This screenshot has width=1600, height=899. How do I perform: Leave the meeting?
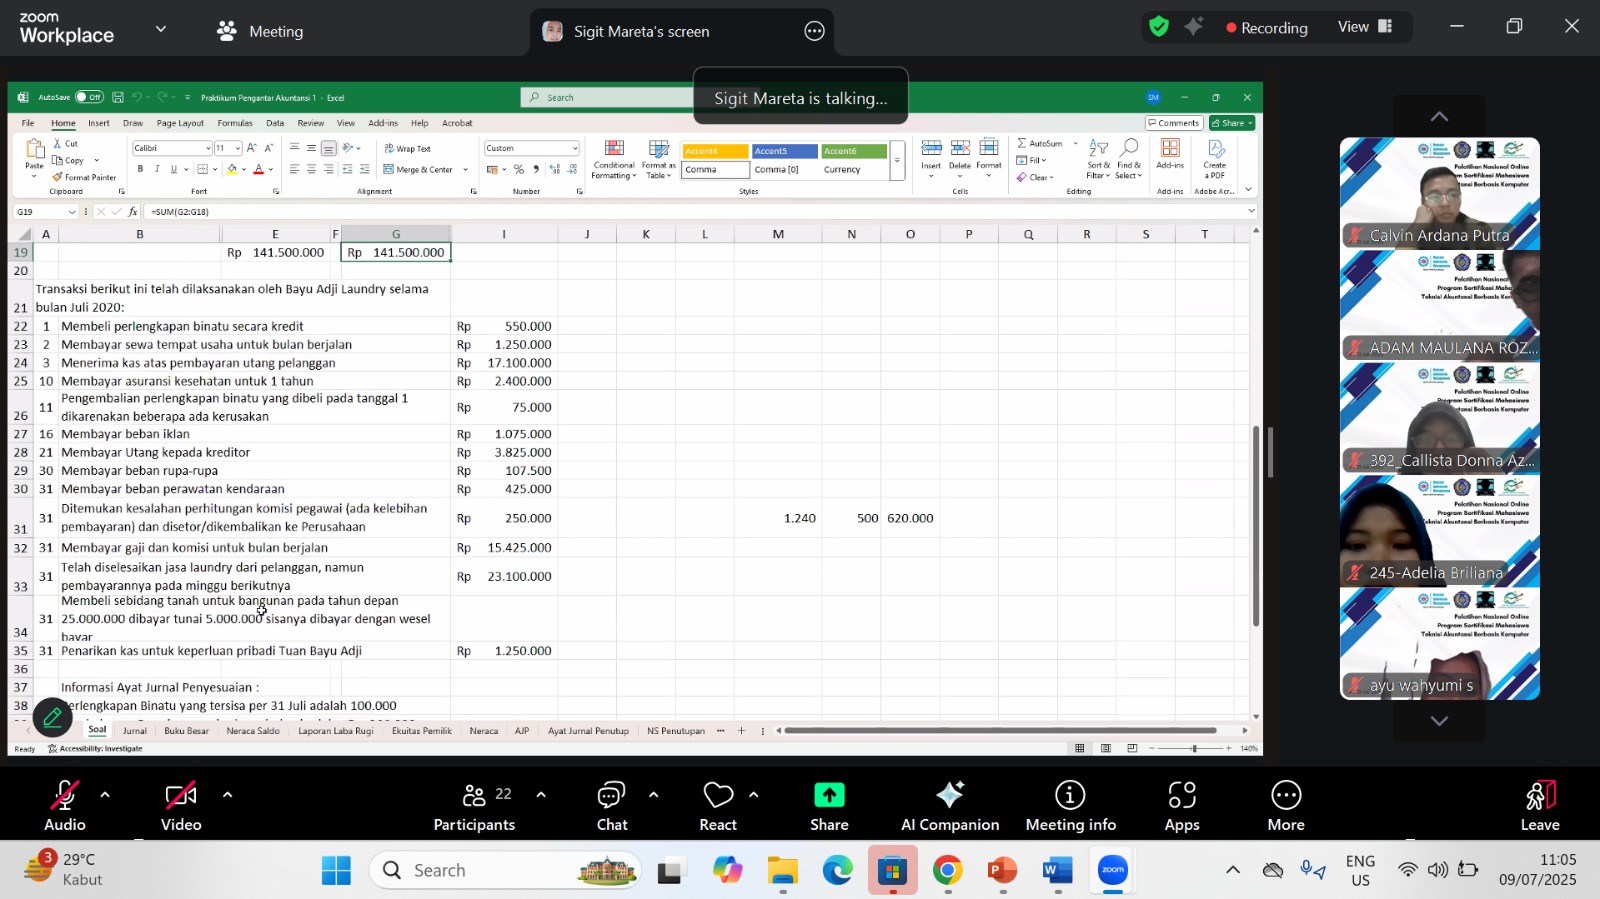1539,806
